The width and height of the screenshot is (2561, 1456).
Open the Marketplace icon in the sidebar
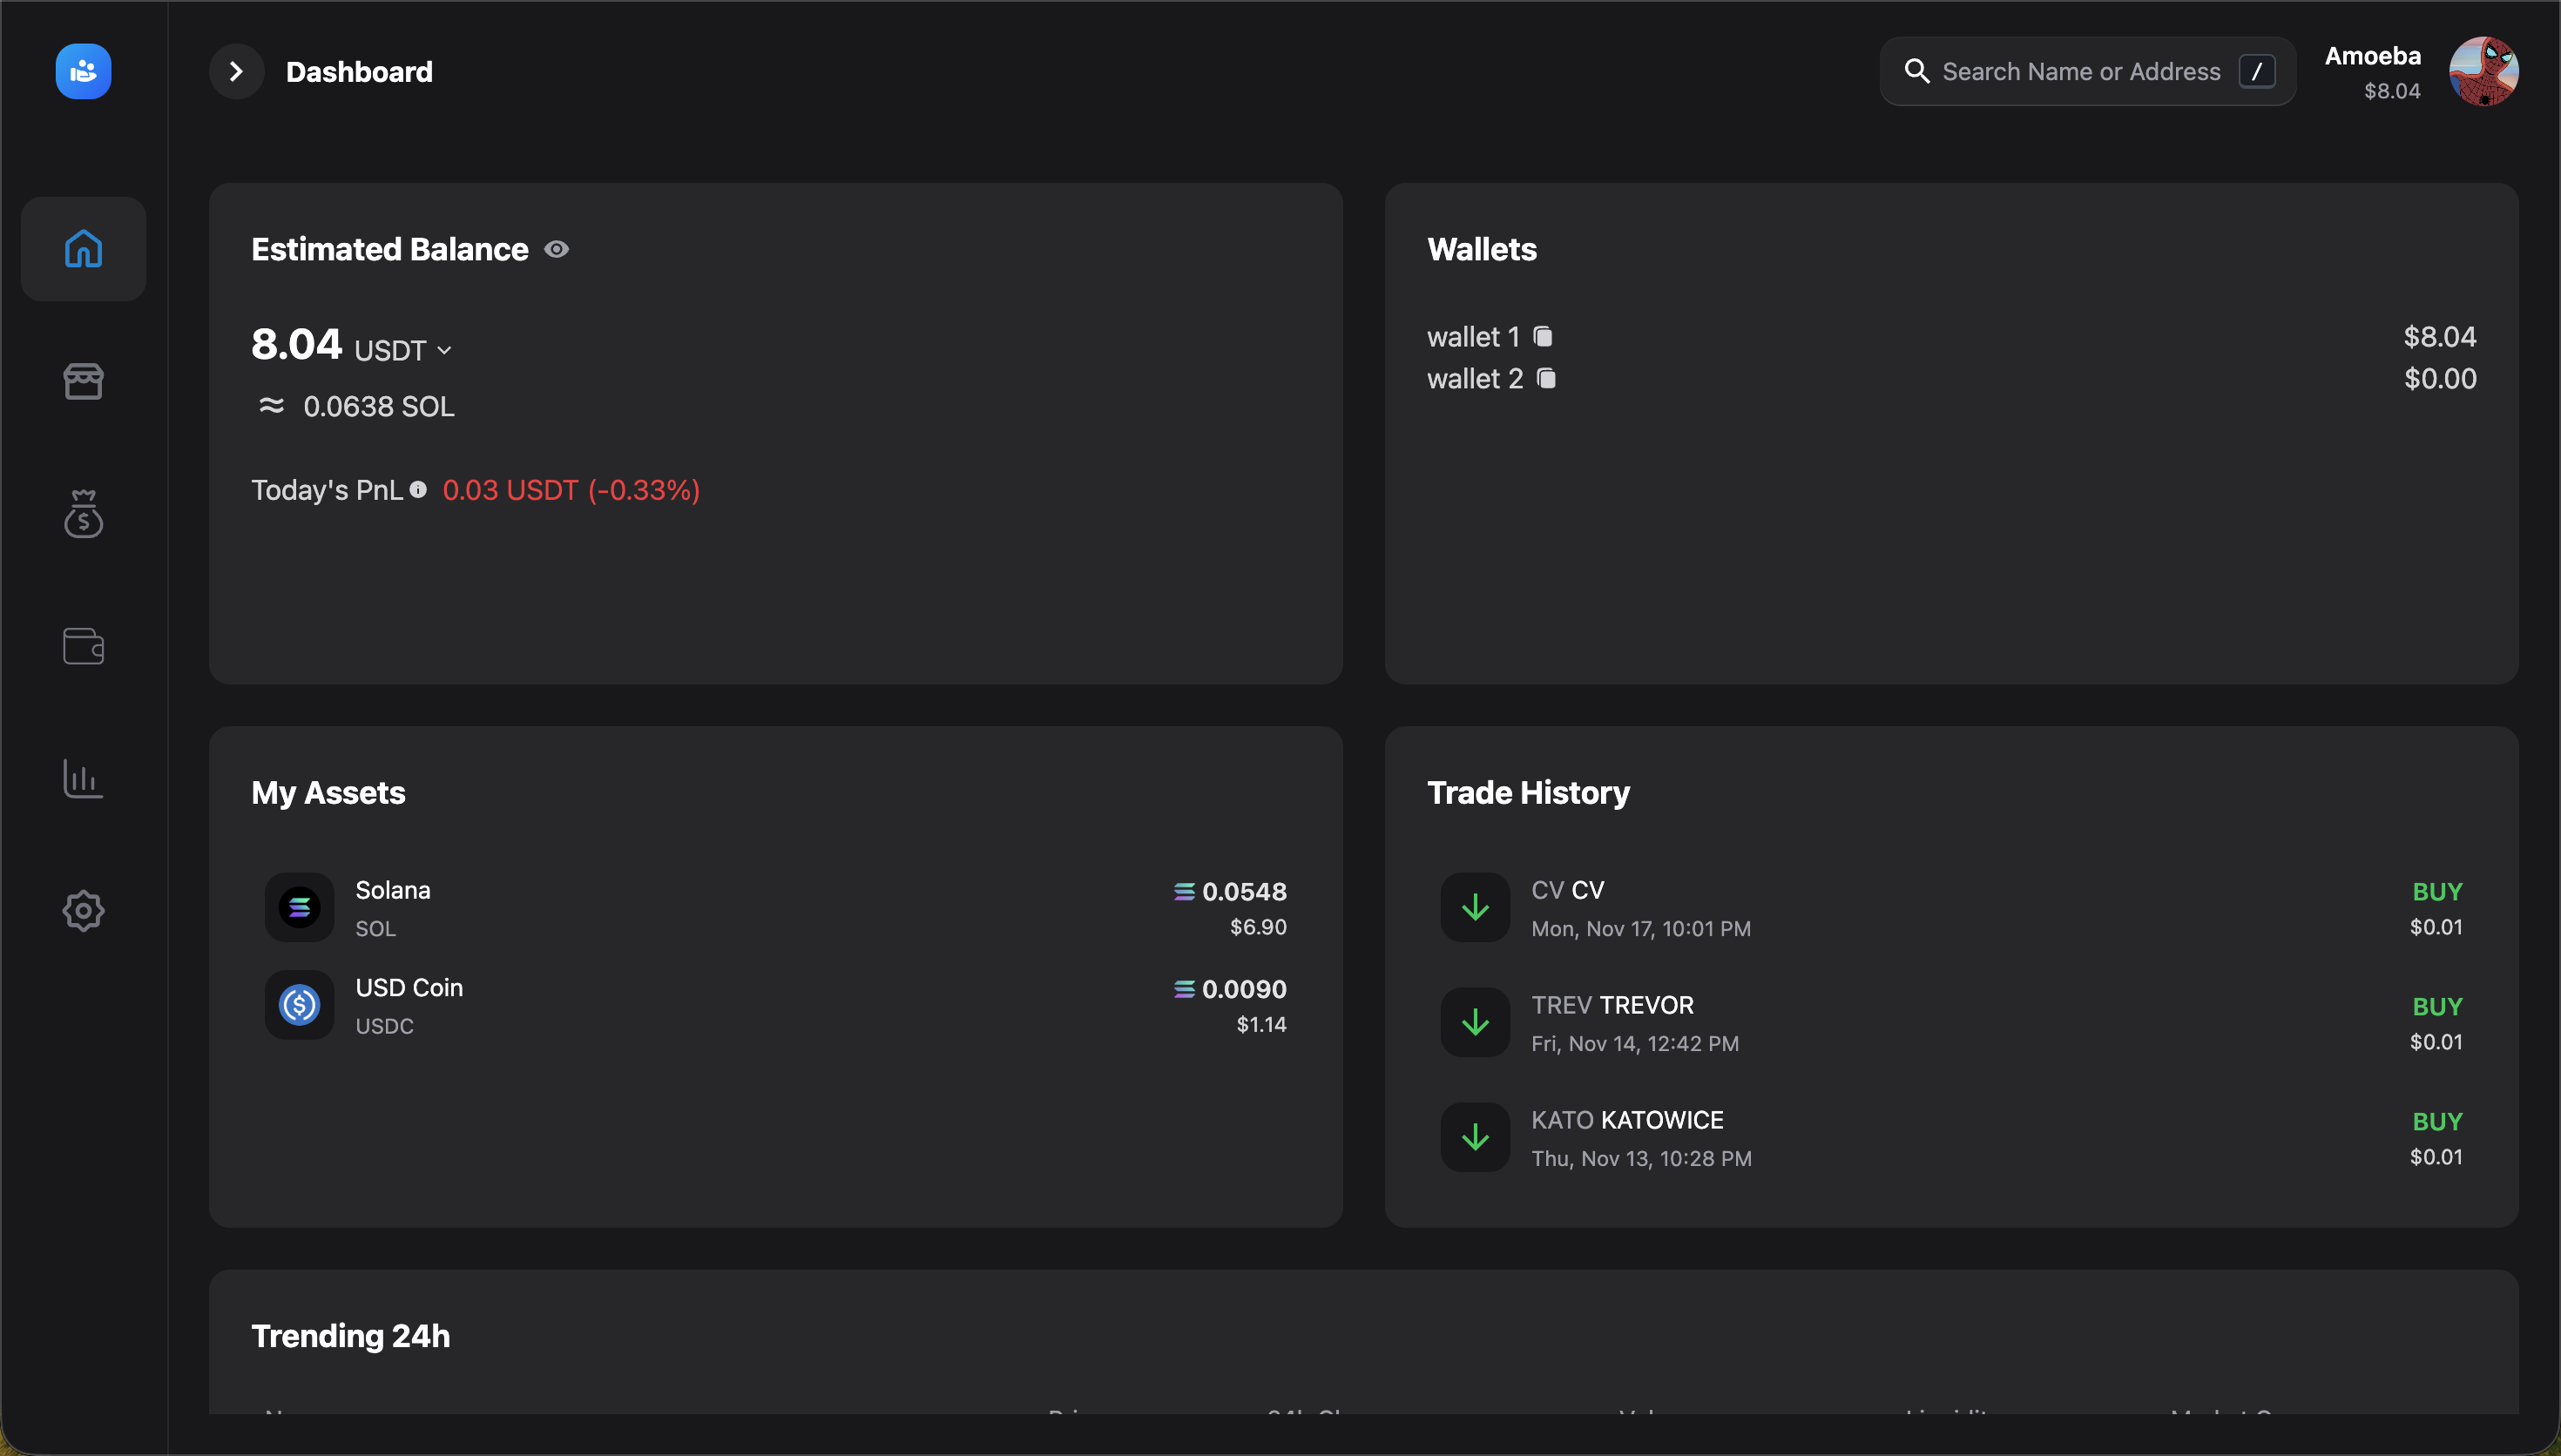[x=83, y=381]
